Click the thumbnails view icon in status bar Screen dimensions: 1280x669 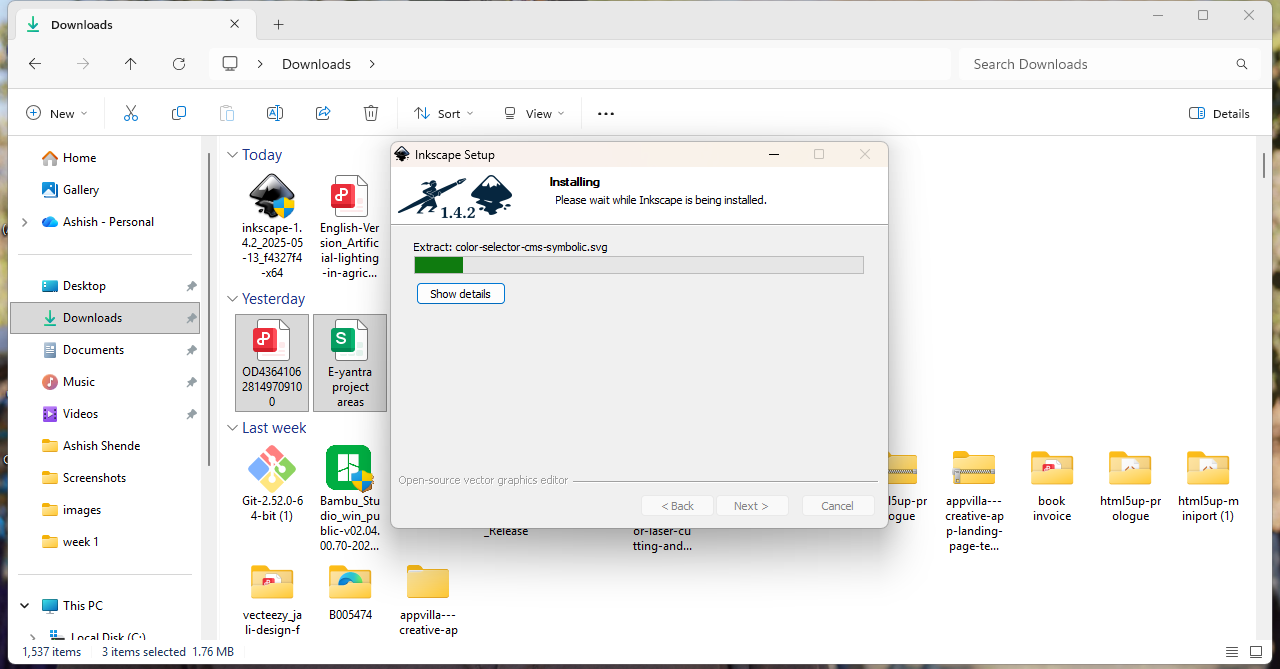tap(1256, 652)
